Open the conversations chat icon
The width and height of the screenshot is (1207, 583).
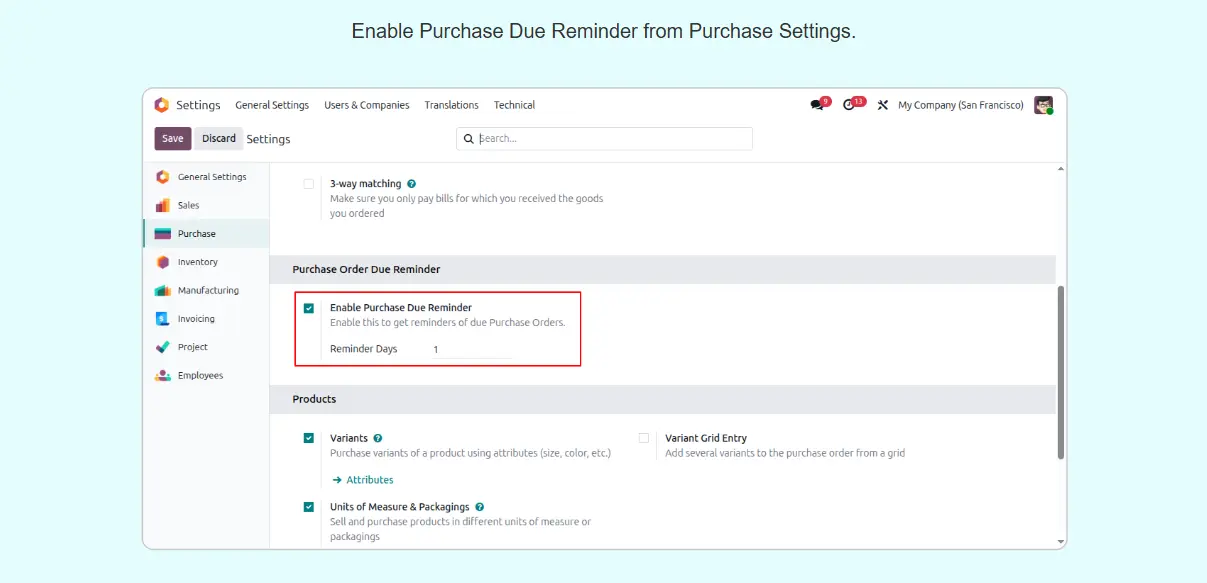click(x=818, y=105)
